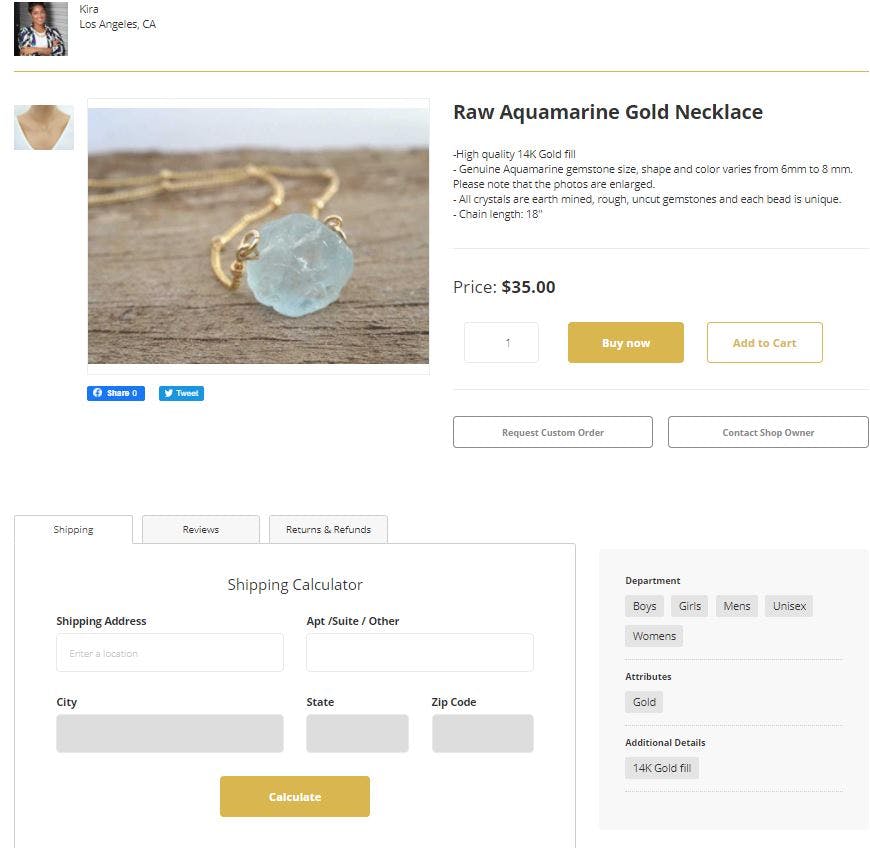Add the necklace to cart

point(764,343)
